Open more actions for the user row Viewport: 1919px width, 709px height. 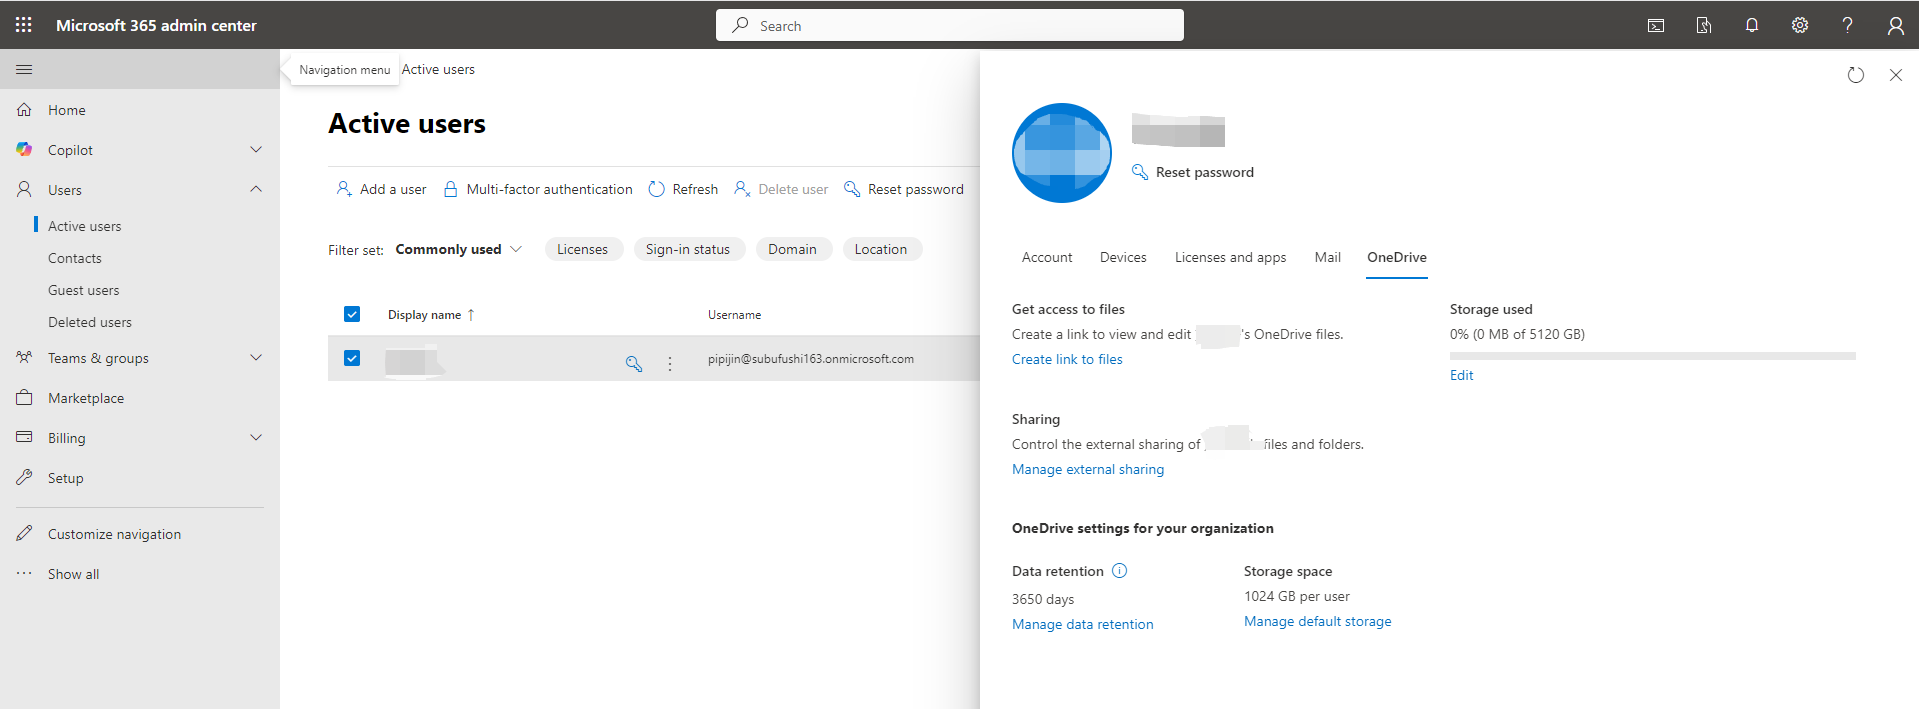[x=670, y=363]
